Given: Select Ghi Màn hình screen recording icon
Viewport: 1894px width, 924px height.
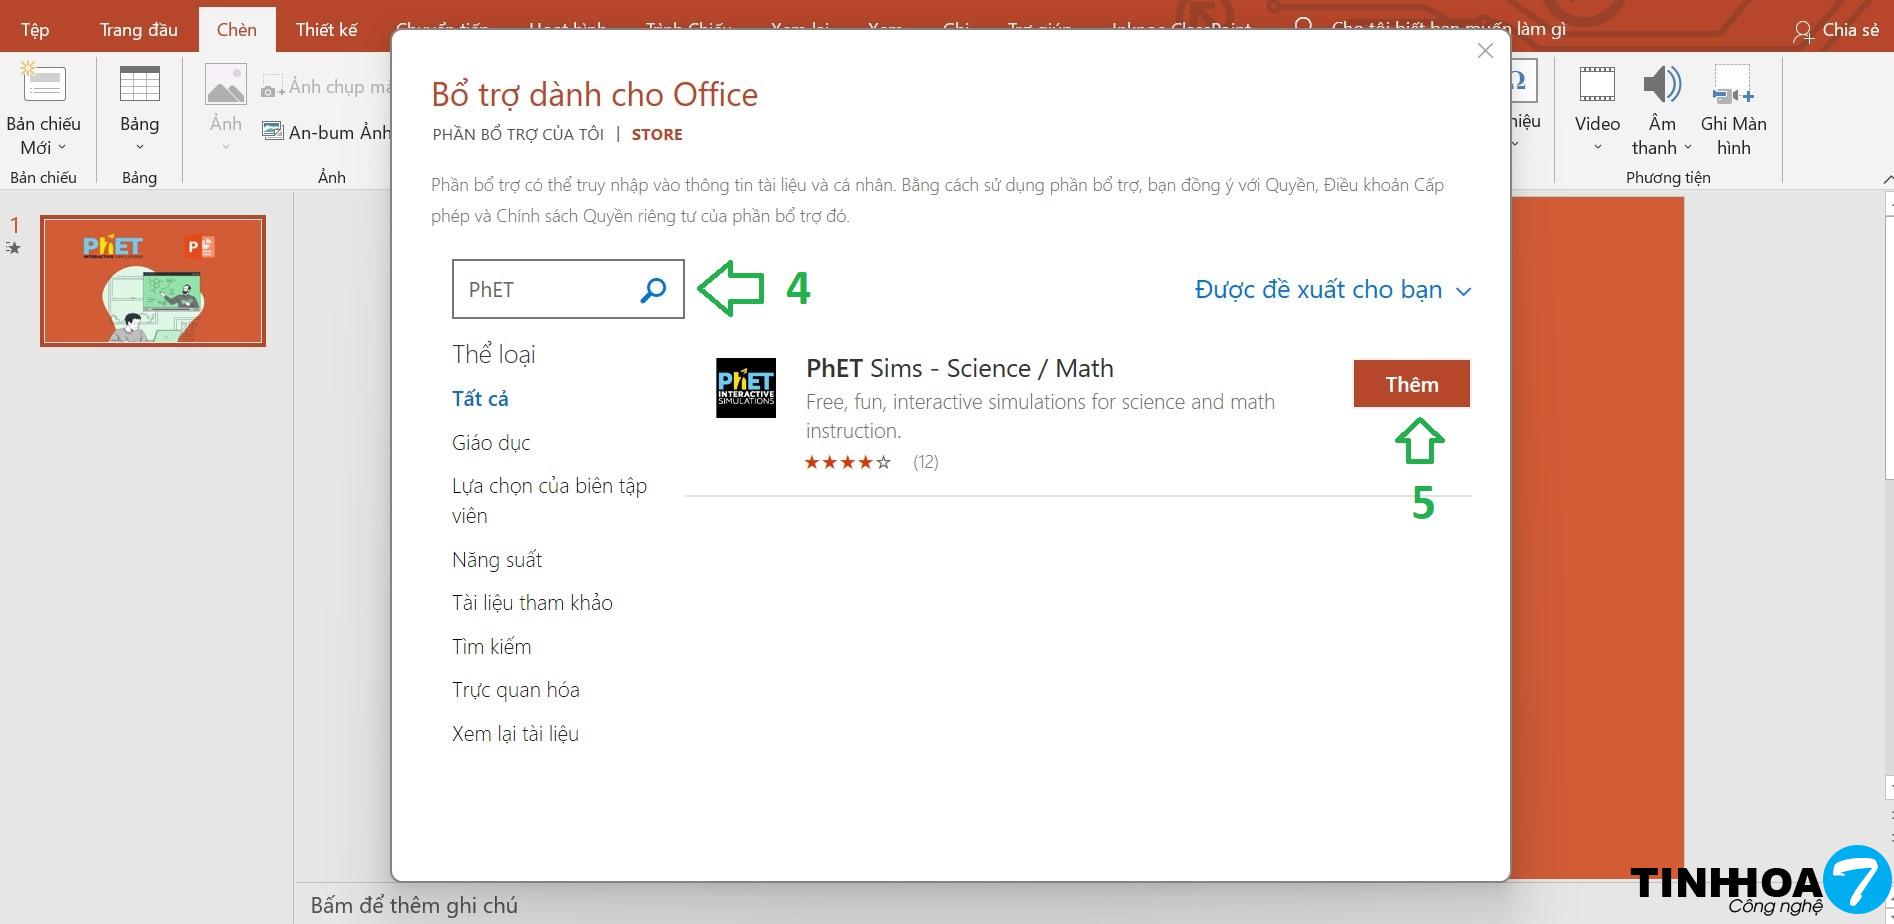Looking at the screenshot, I should point(1732,86).
